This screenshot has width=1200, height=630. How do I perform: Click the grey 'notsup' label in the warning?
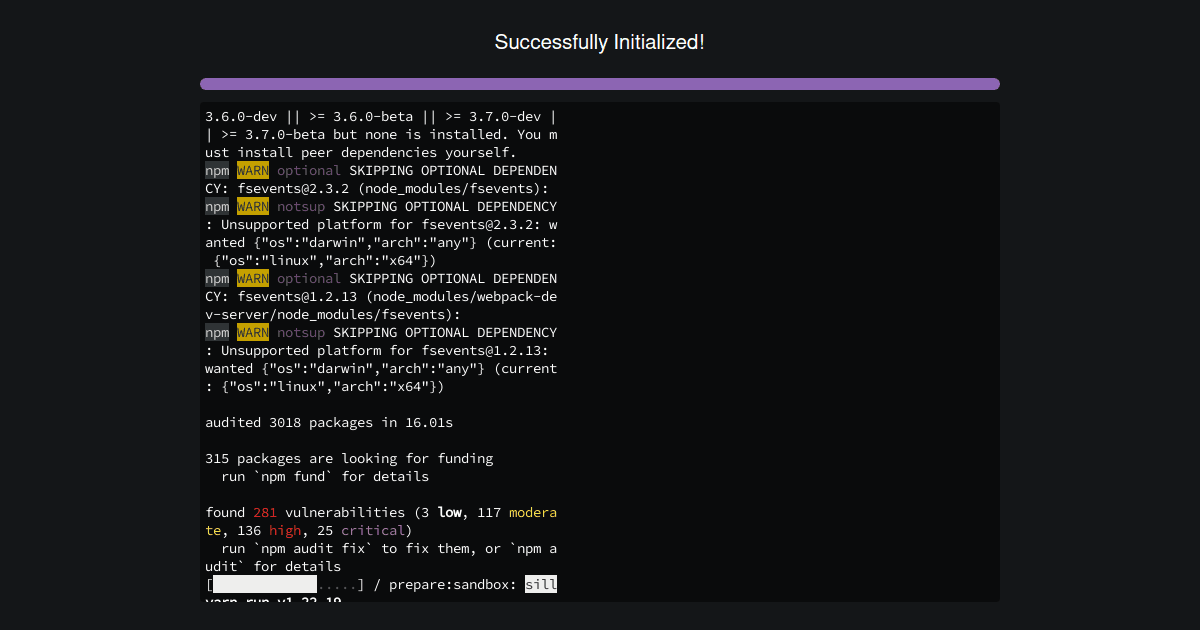point(301,206)
